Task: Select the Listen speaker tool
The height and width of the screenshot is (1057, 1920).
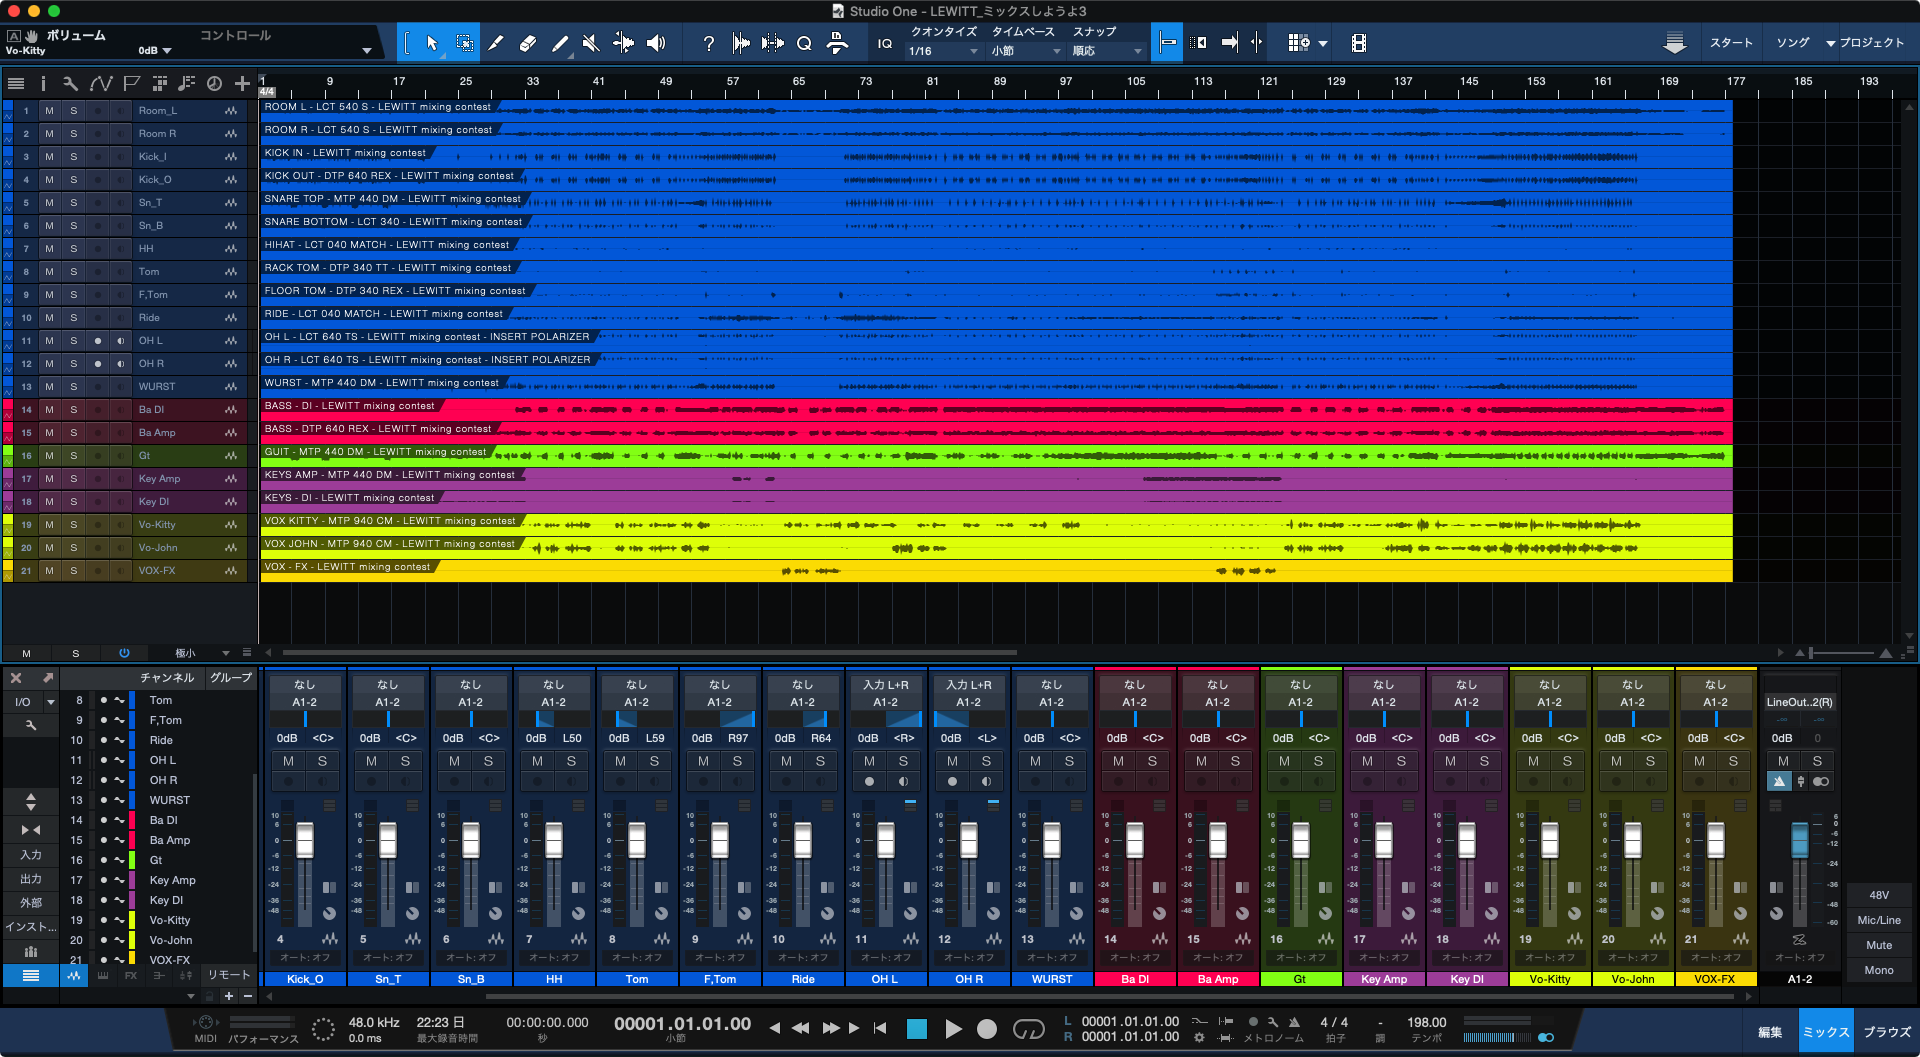Action: [x=656, y=43]
